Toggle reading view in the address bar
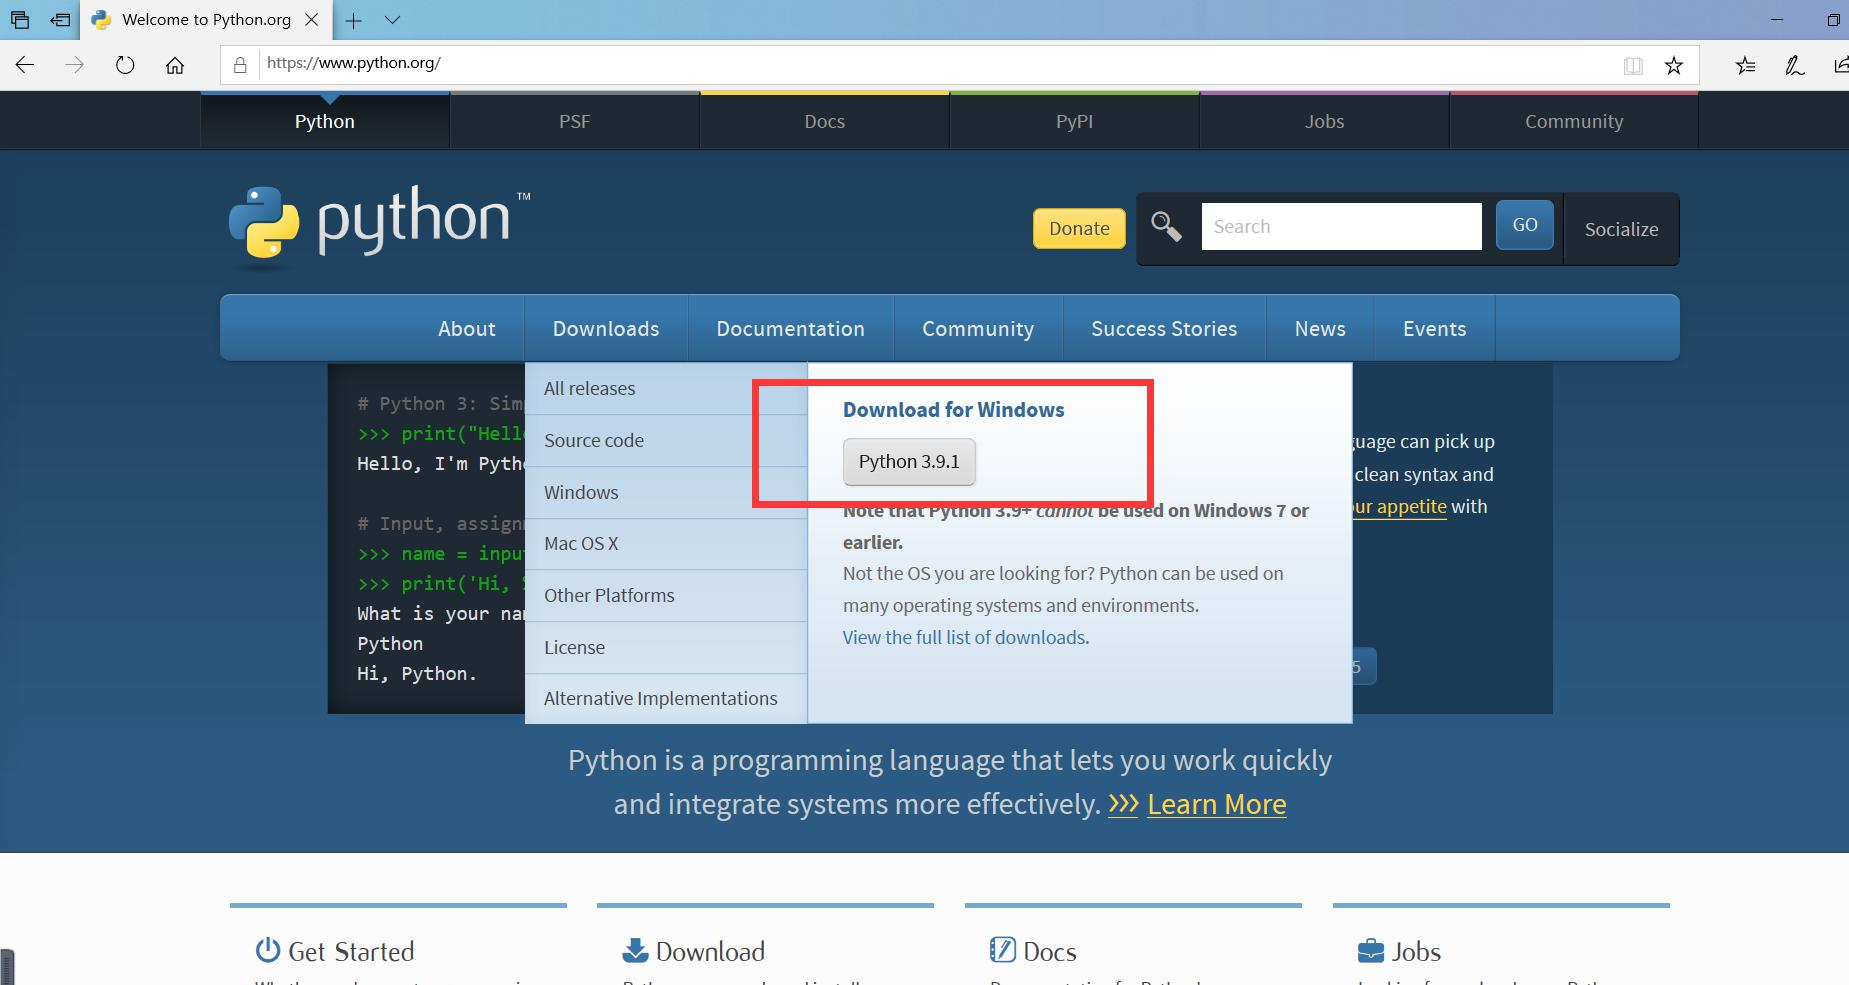This screenshot has height=985, width=1849. point(1632,64)
